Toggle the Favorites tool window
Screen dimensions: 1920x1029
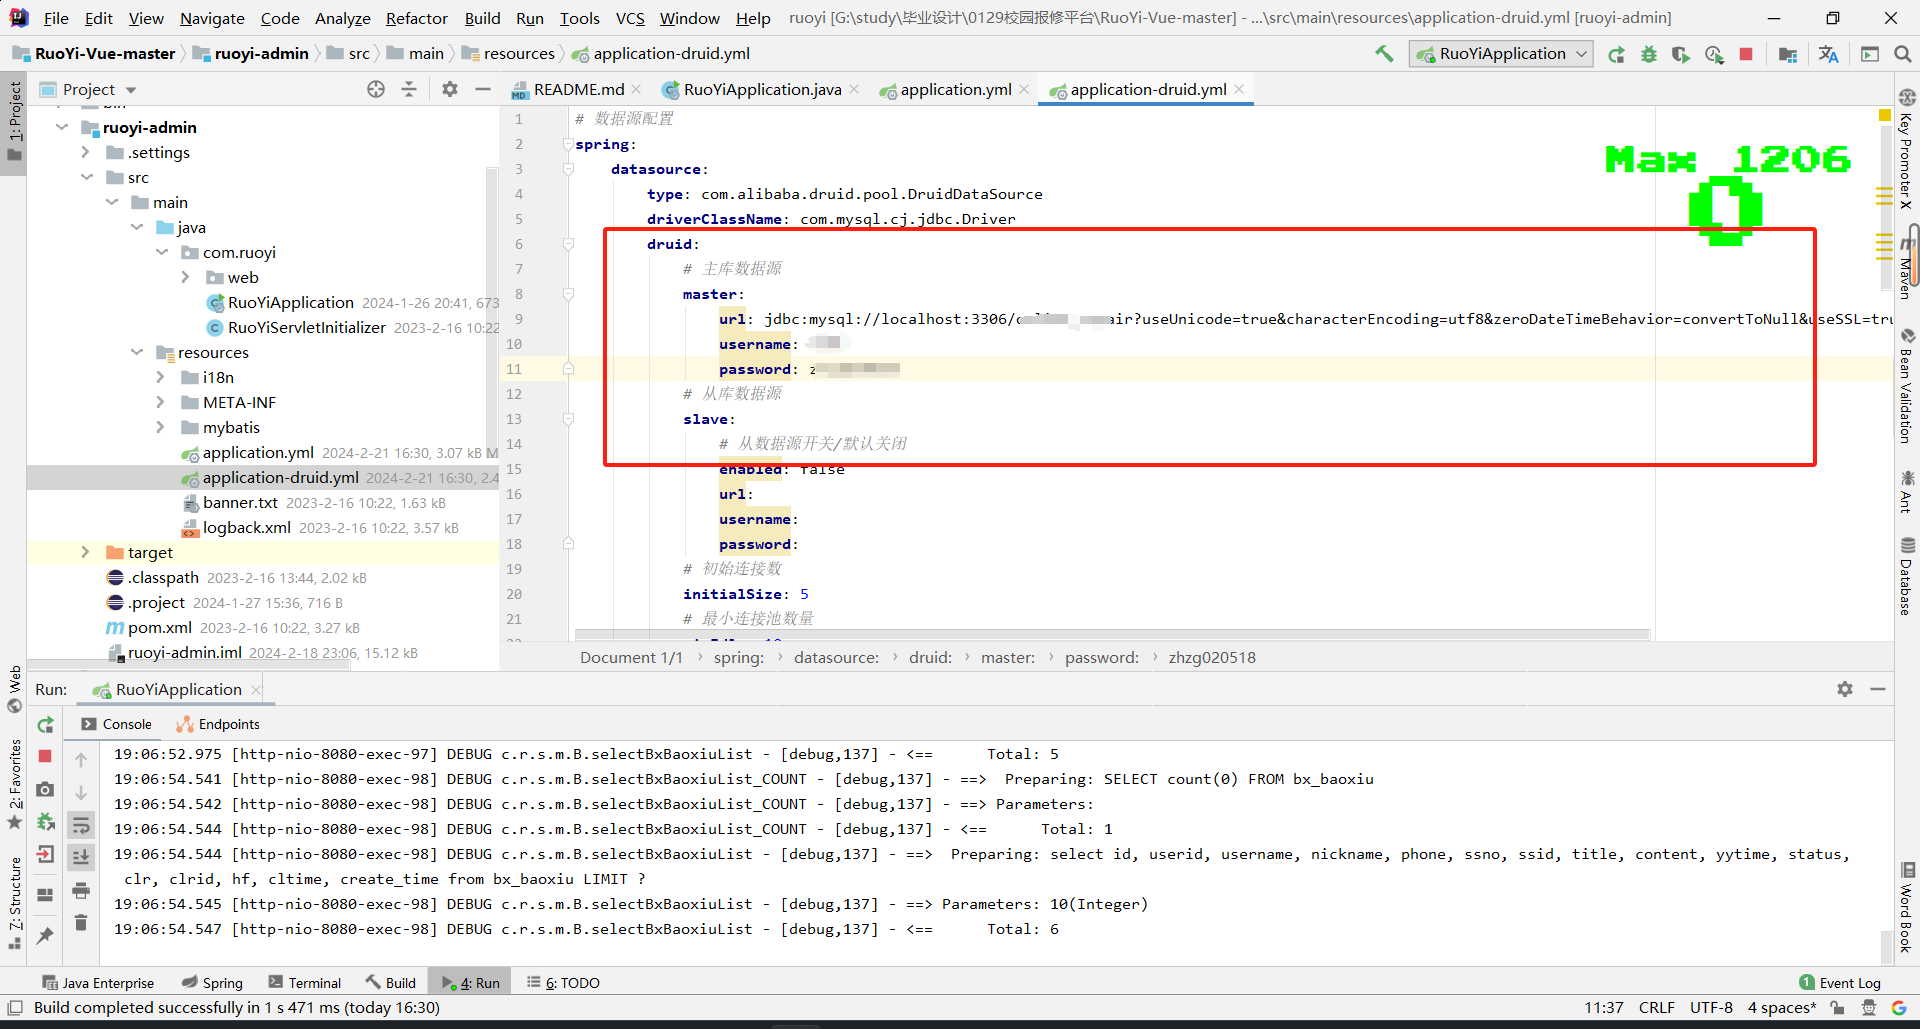(15, 784)
